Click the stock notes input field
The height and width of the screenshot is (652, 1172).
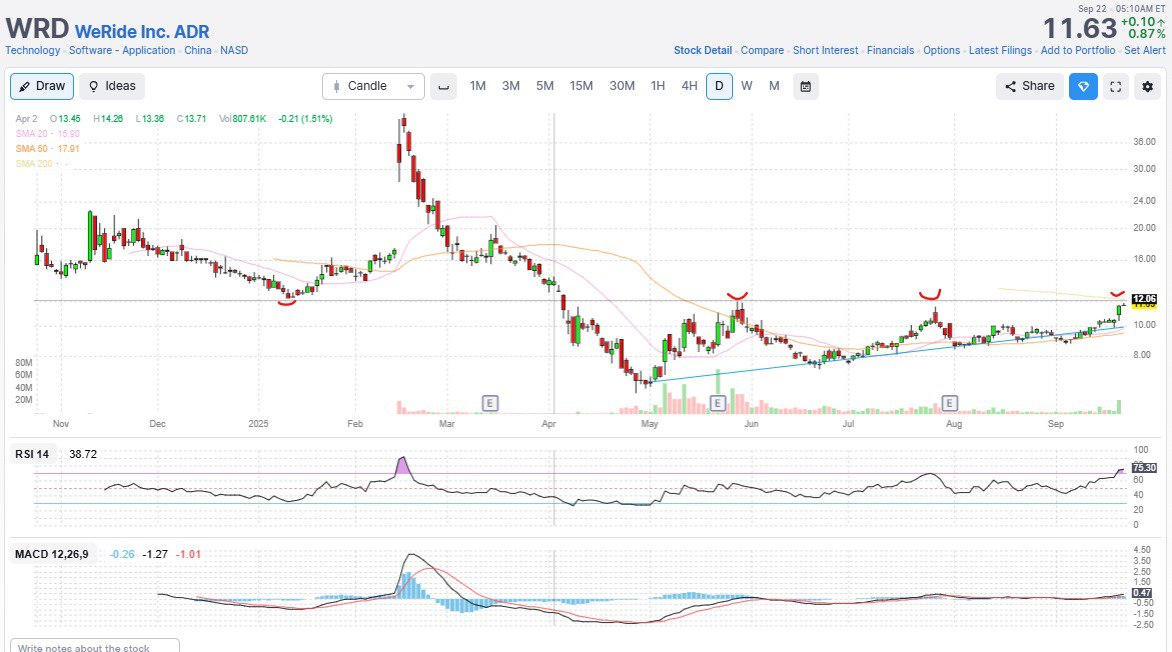click(95, 646)
